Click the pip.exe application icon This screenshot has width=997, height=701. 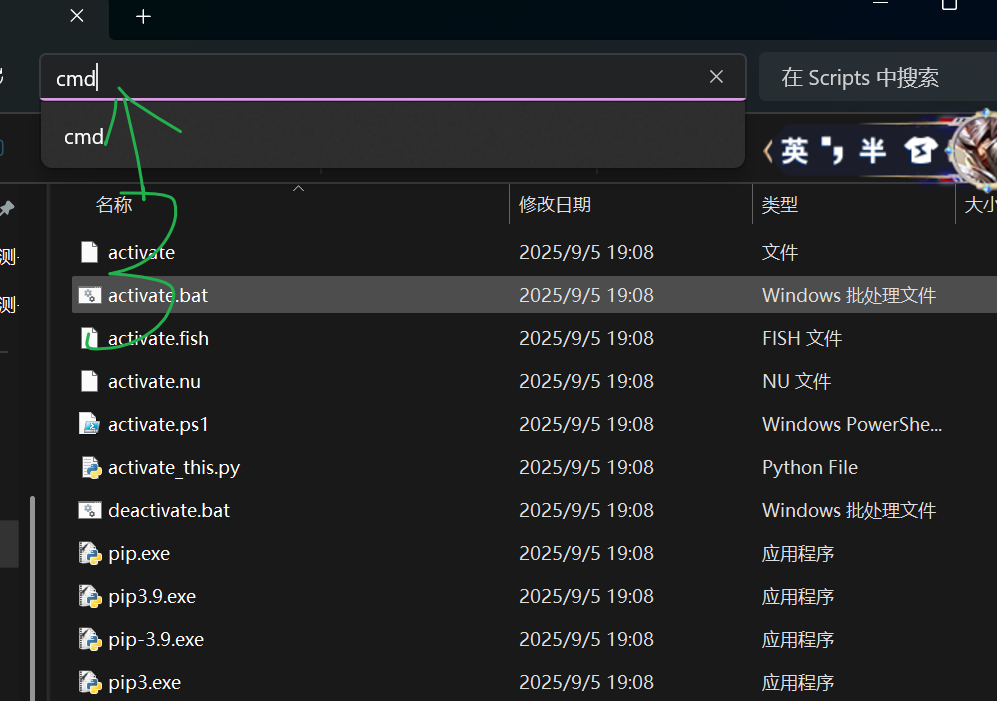[x=90, y=553]
